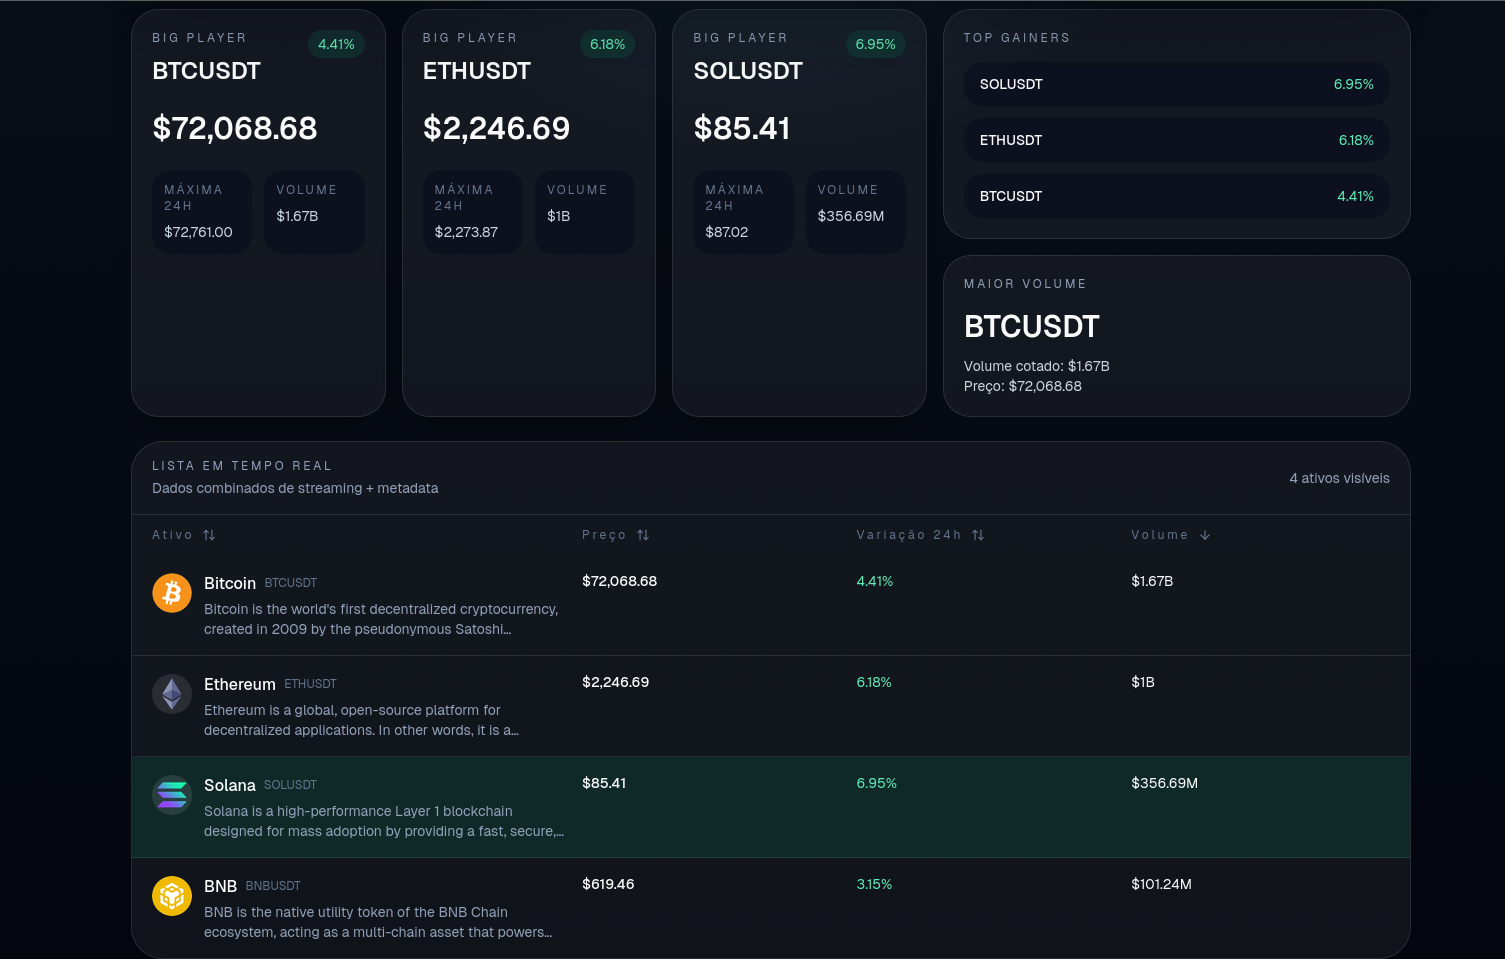Click the Solana striped logo icon
1505x959 pixels.
pyautogui.click(x=172, y=795)
